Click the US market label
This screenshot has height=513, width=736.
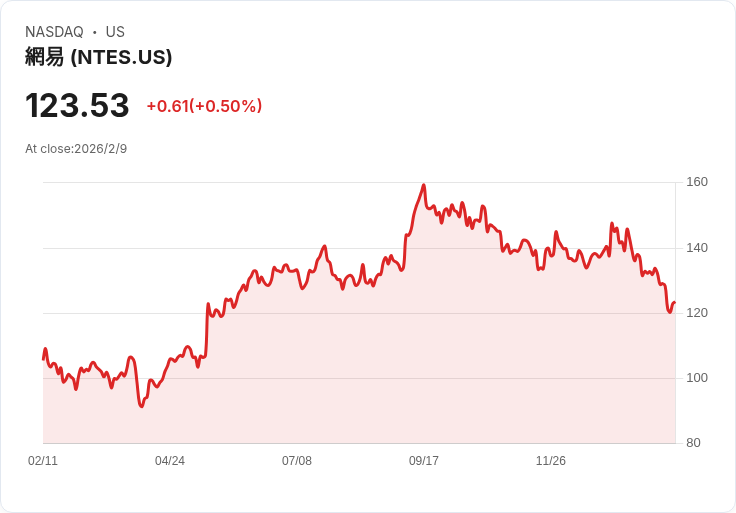(115, 32)
